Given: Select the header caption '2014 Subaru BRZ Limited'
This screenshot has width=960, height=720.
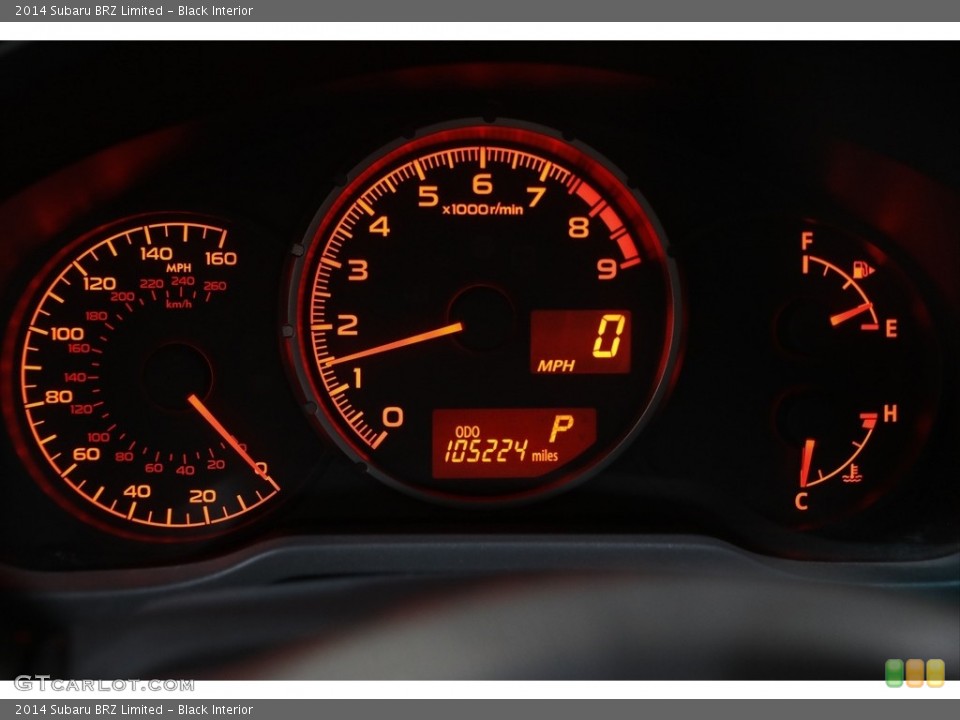Looking at the screenshot, I should pyautogui.click(x=89, y=10).
